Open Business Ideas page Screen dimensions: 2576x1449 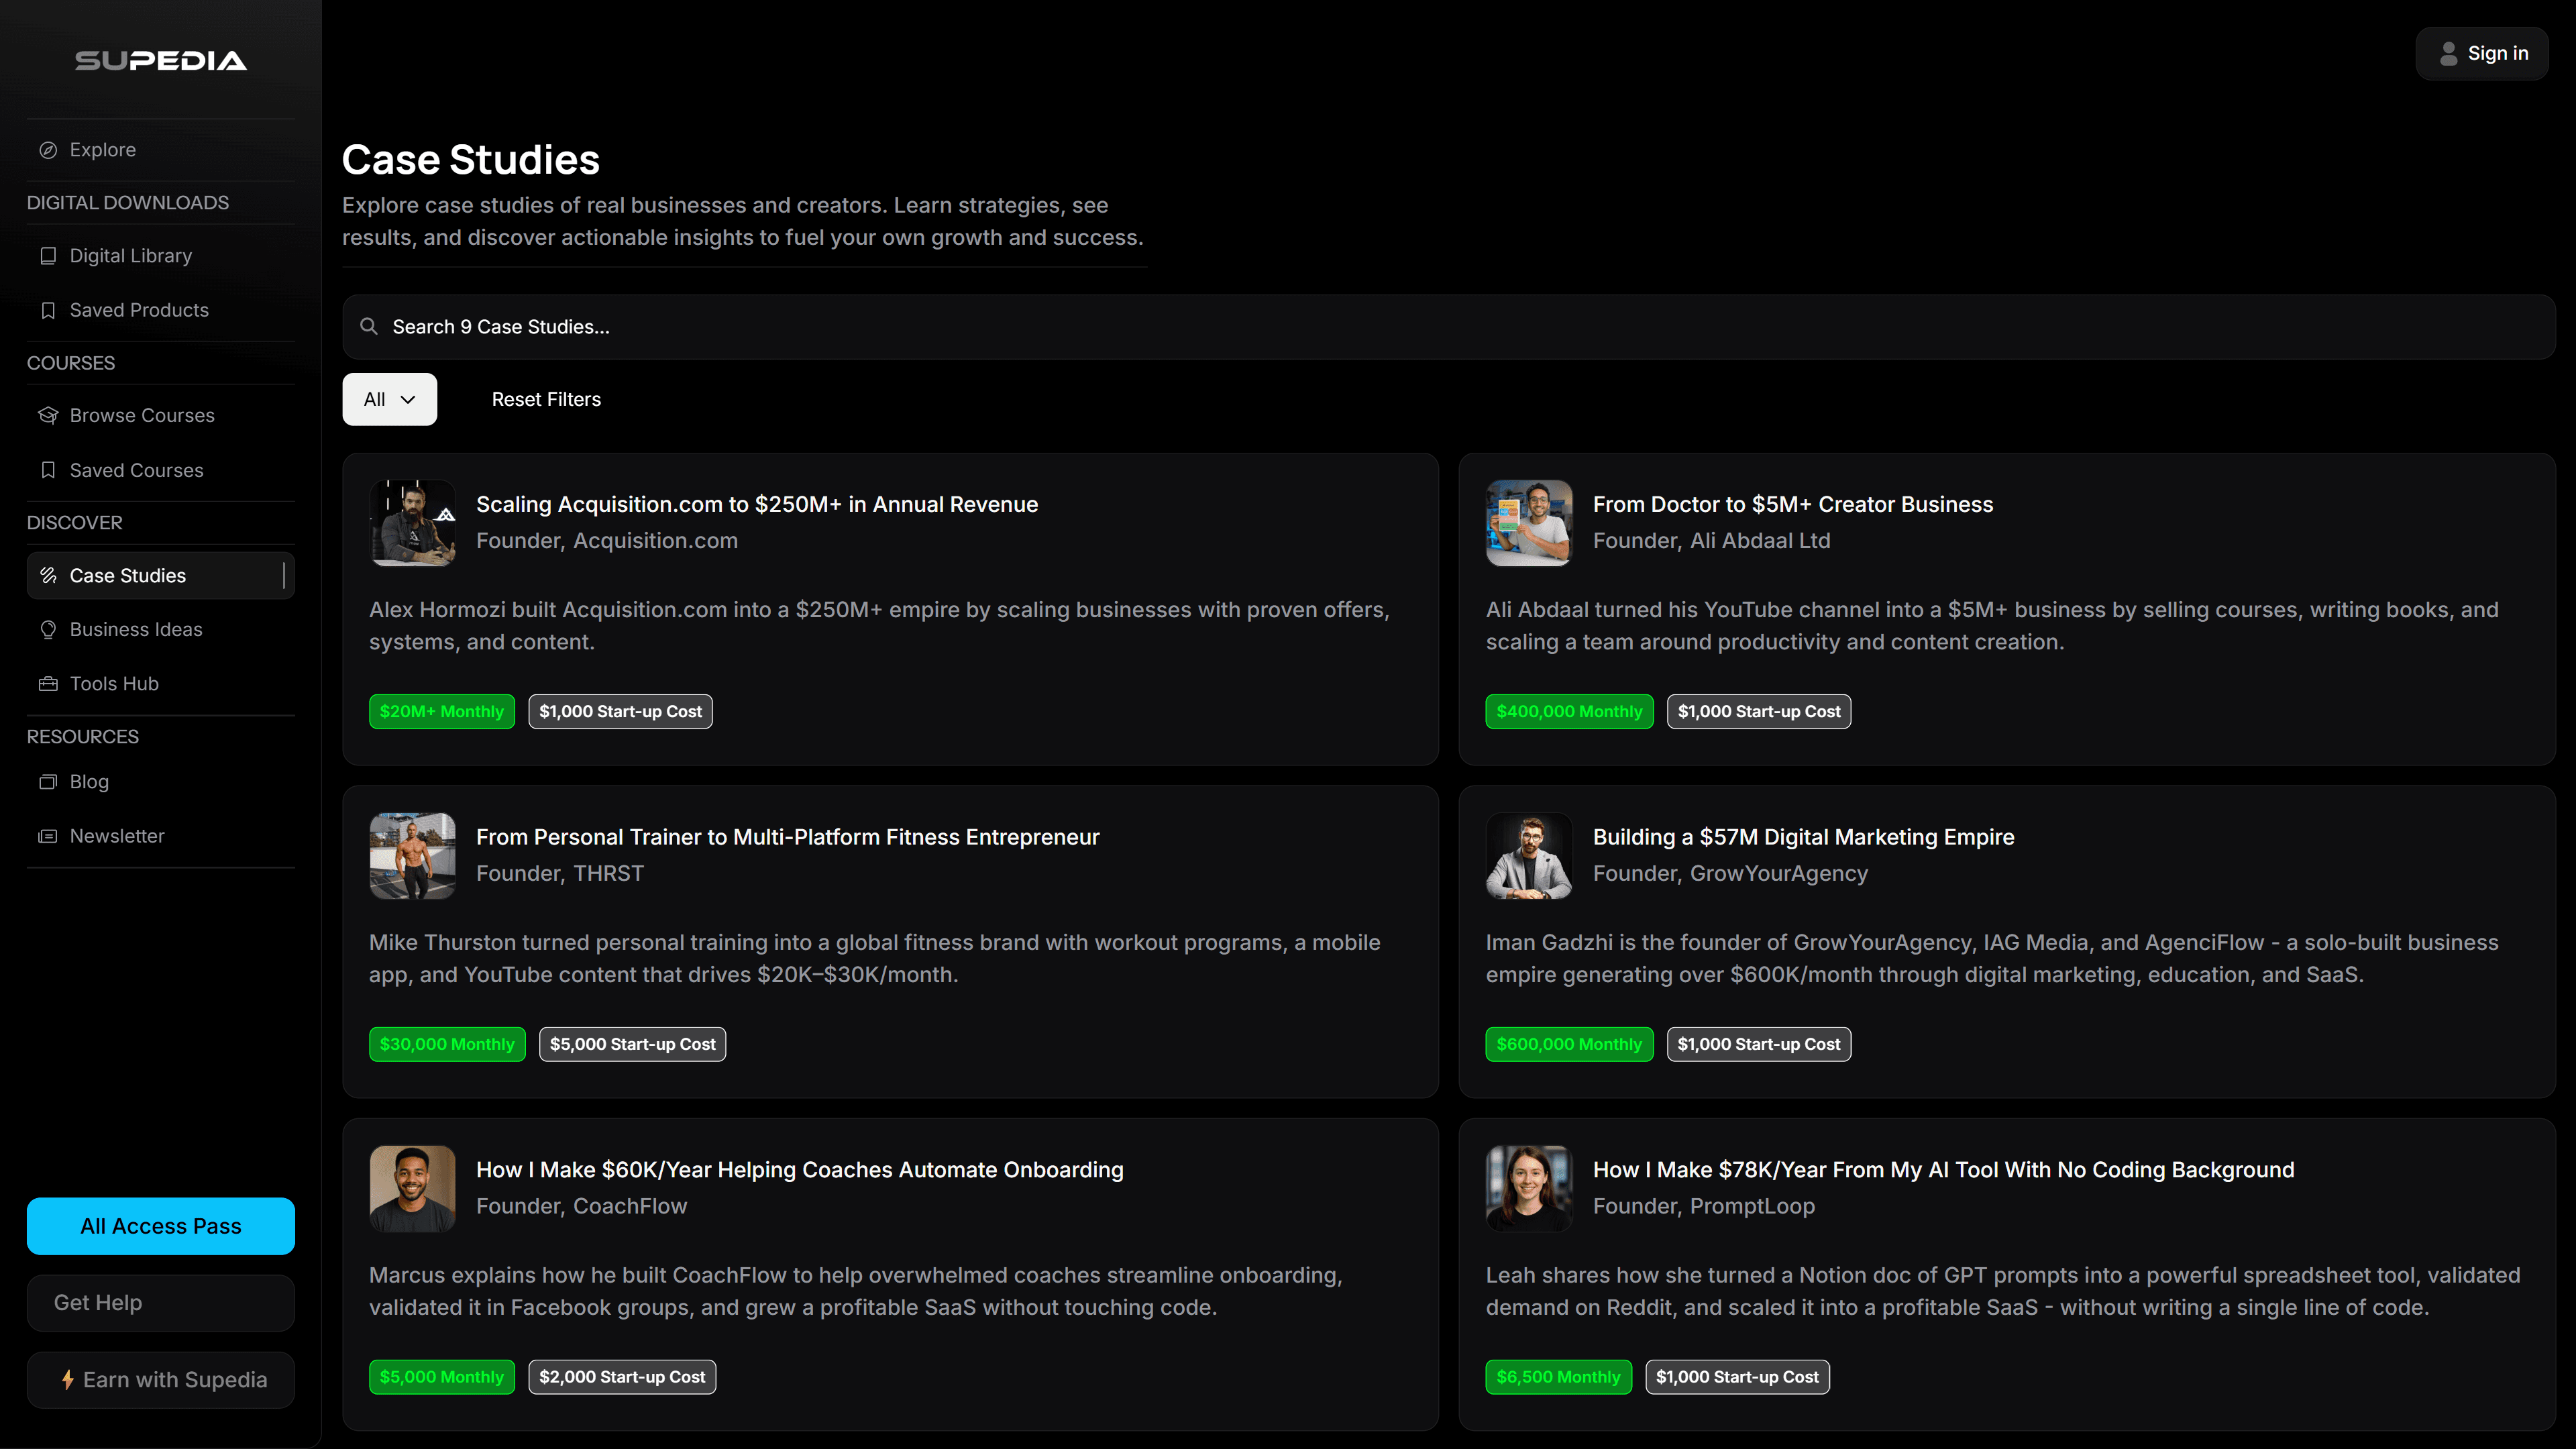[161, 629]
